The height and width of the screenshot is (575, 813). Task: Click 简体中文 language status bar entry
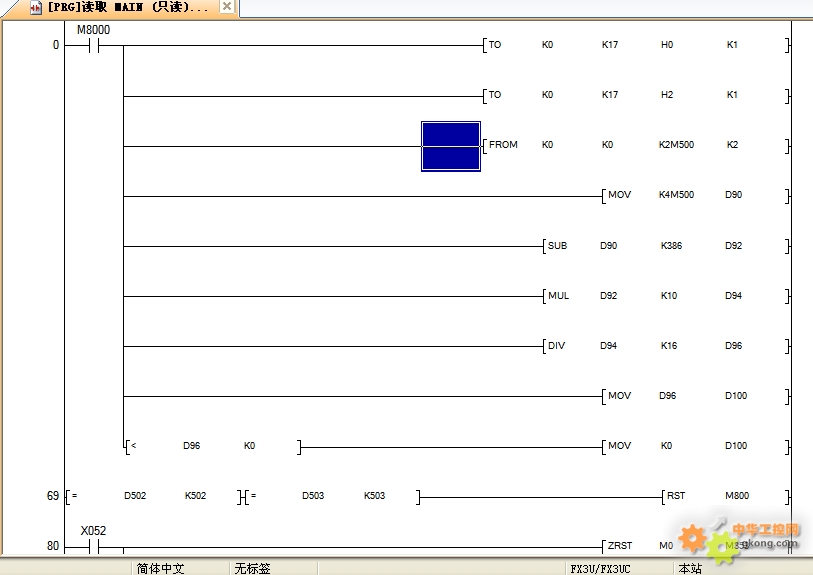point(161,569)
